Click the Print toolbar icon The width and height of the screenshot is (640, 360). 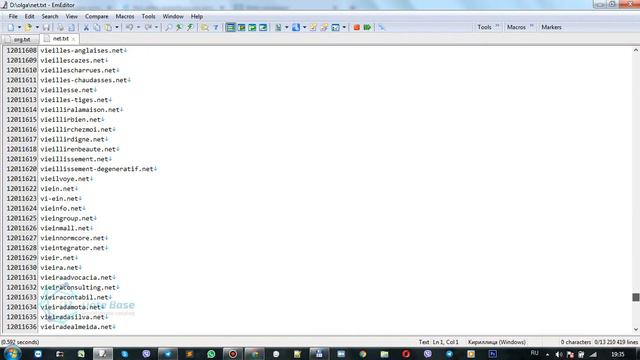coord(60,27)
